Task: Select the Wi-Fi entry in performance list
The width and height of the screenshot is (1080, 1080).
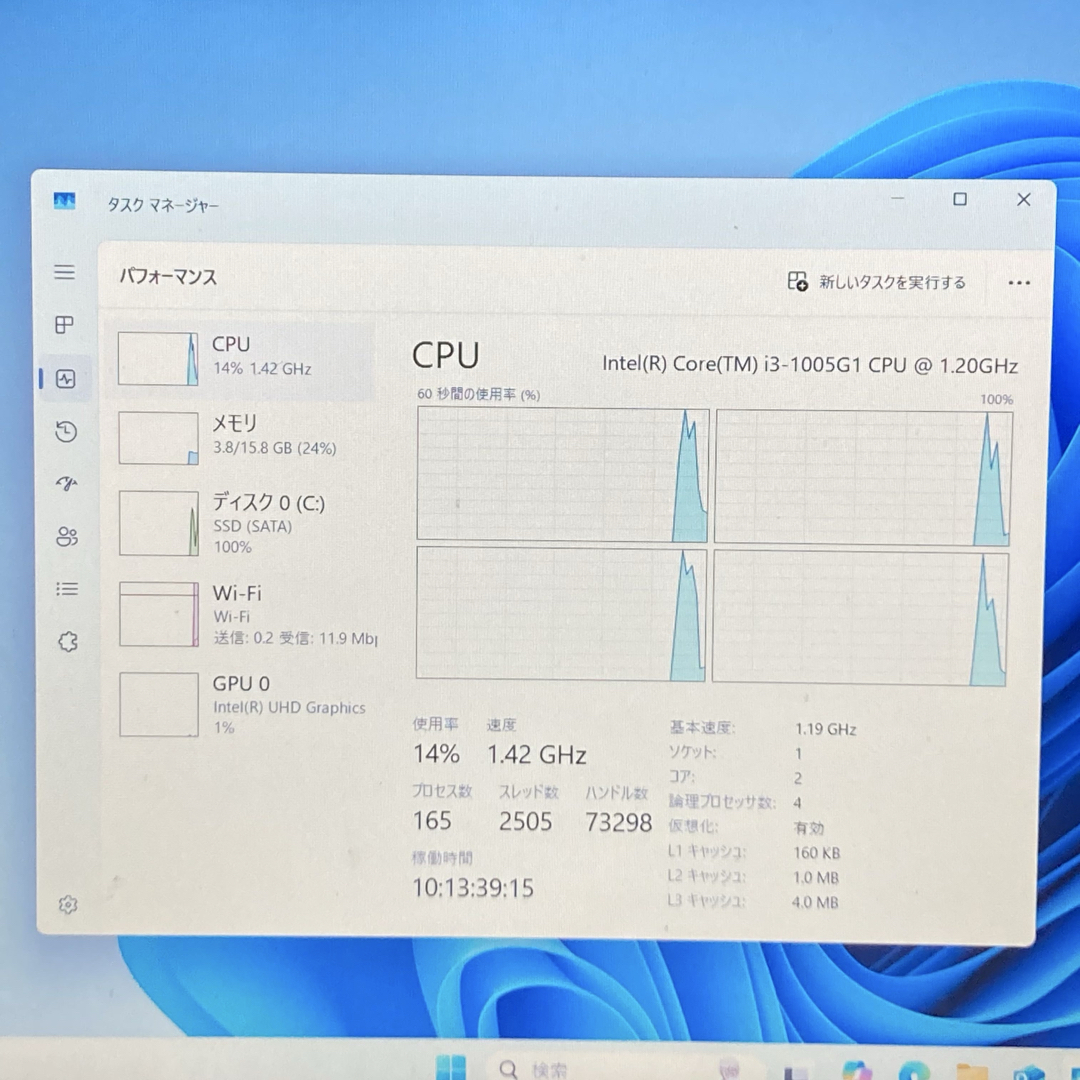Action: [240, 614]
